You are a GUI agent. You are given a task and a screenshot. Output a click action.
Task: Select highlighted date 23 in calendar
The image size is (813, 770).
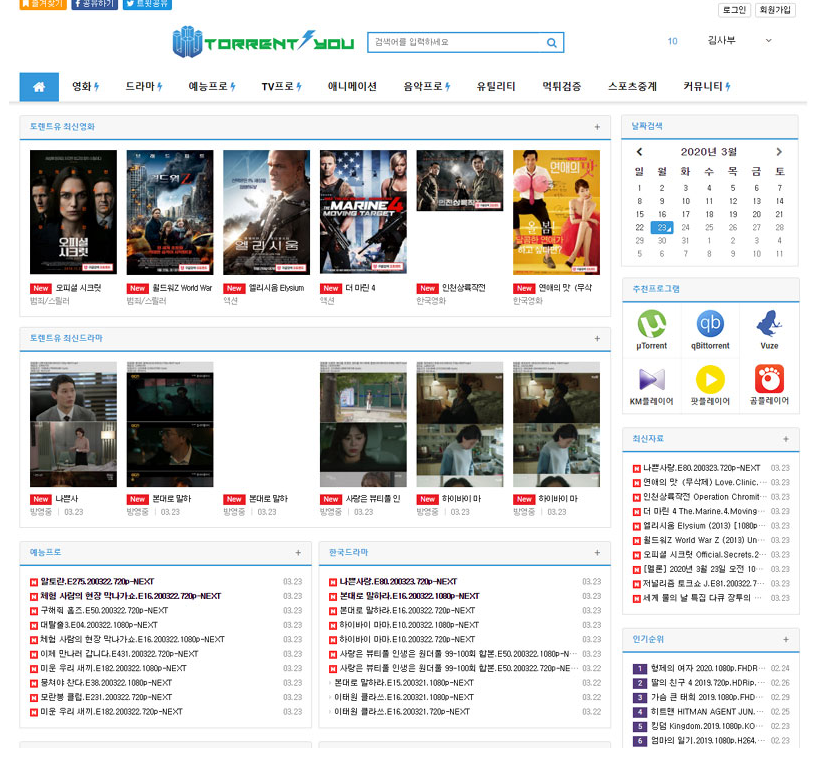tap(662, 228)
